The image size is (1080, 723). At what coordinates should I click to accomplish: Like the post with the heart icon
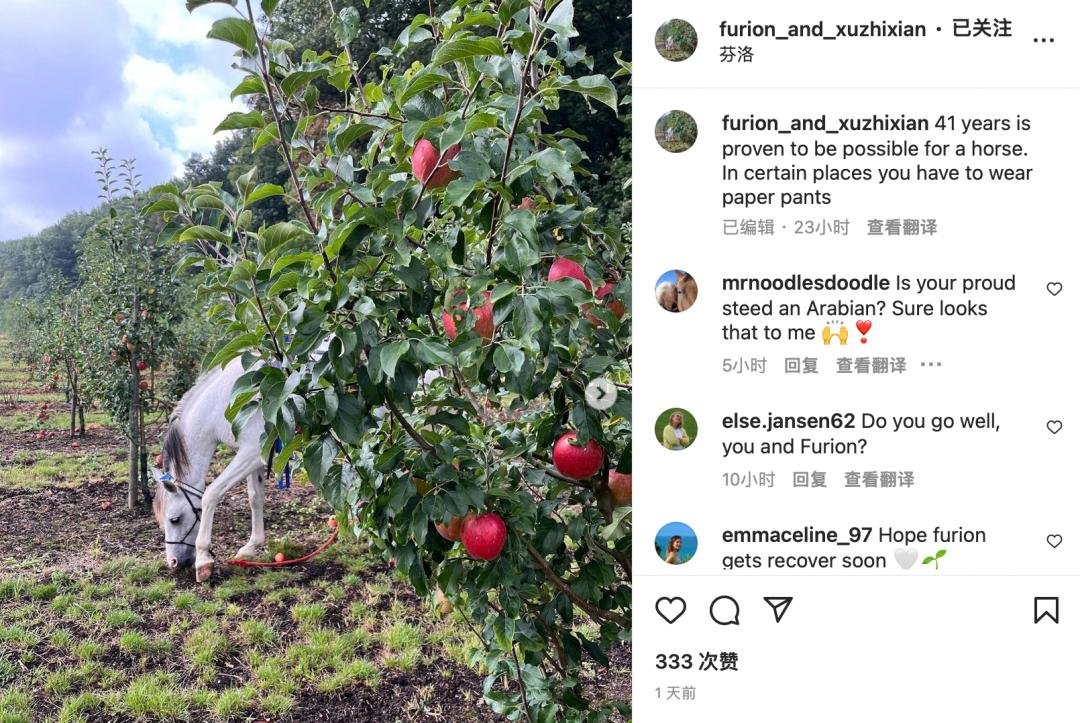(670, 610)
